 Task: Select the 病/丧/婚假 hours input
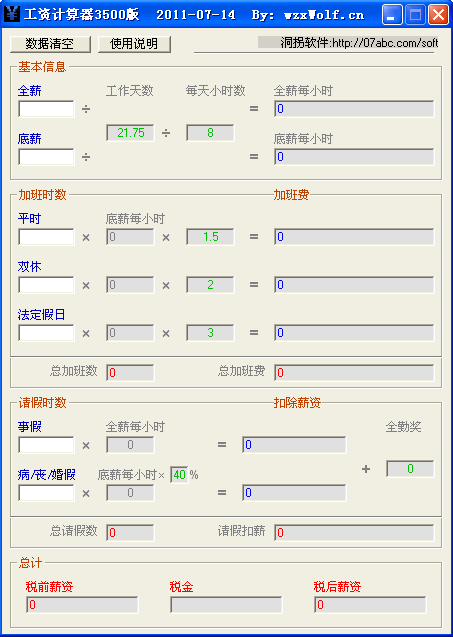46,493
